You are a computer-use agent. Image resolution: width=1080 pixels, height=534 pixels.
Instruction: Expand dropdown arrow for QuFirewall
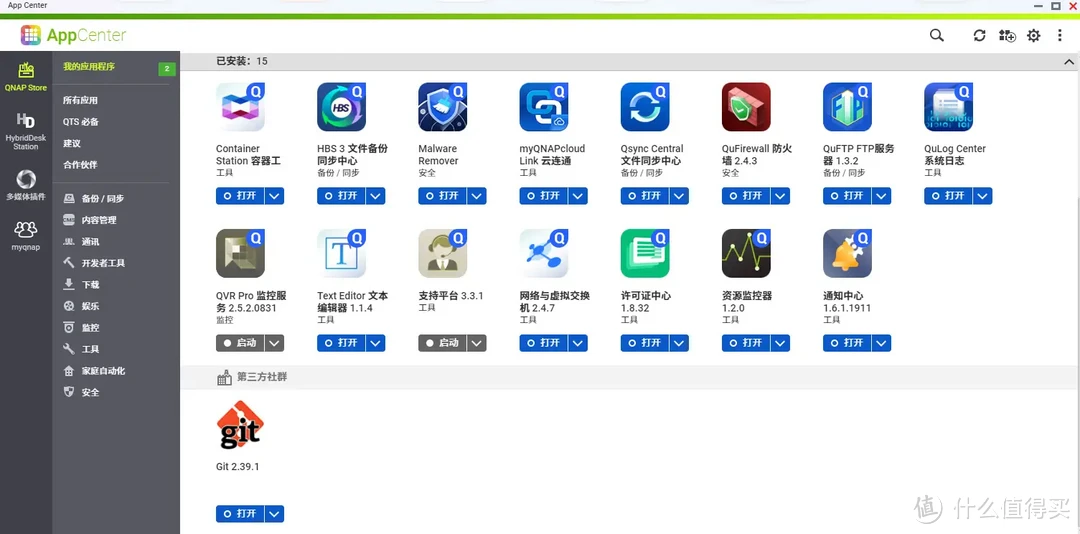(x=780, y=196)
